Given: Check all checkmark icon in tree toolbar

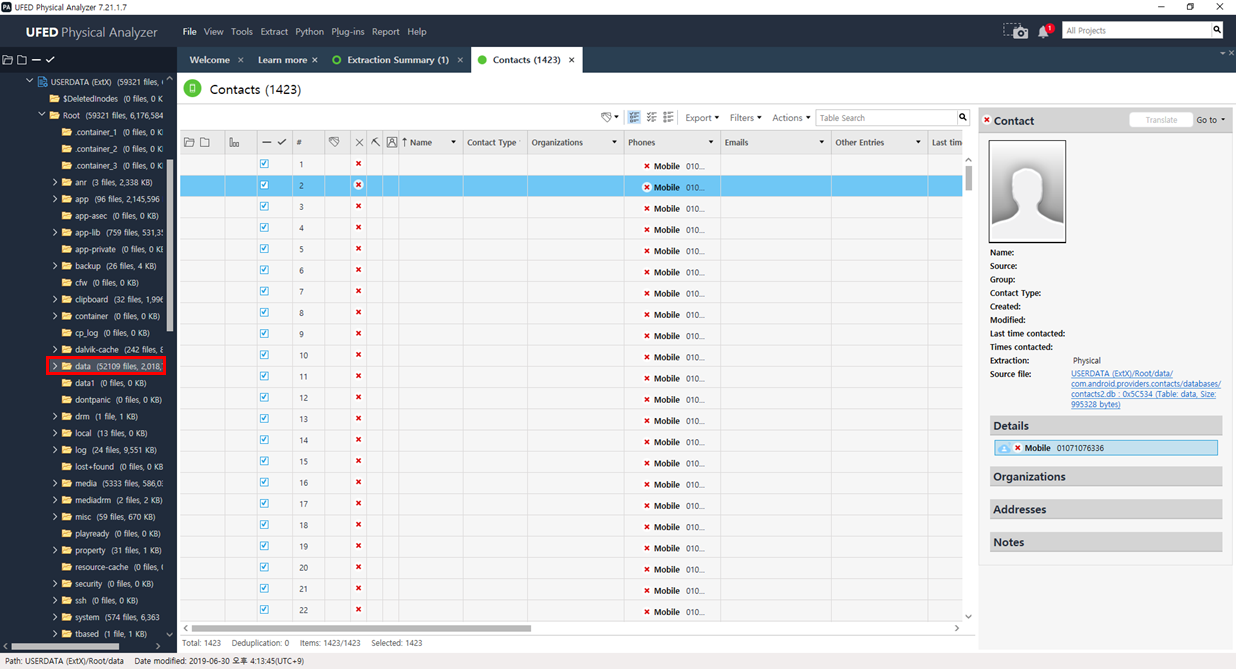Looking at the screenshot, I should pyautogui.click(x=50, y=60).
